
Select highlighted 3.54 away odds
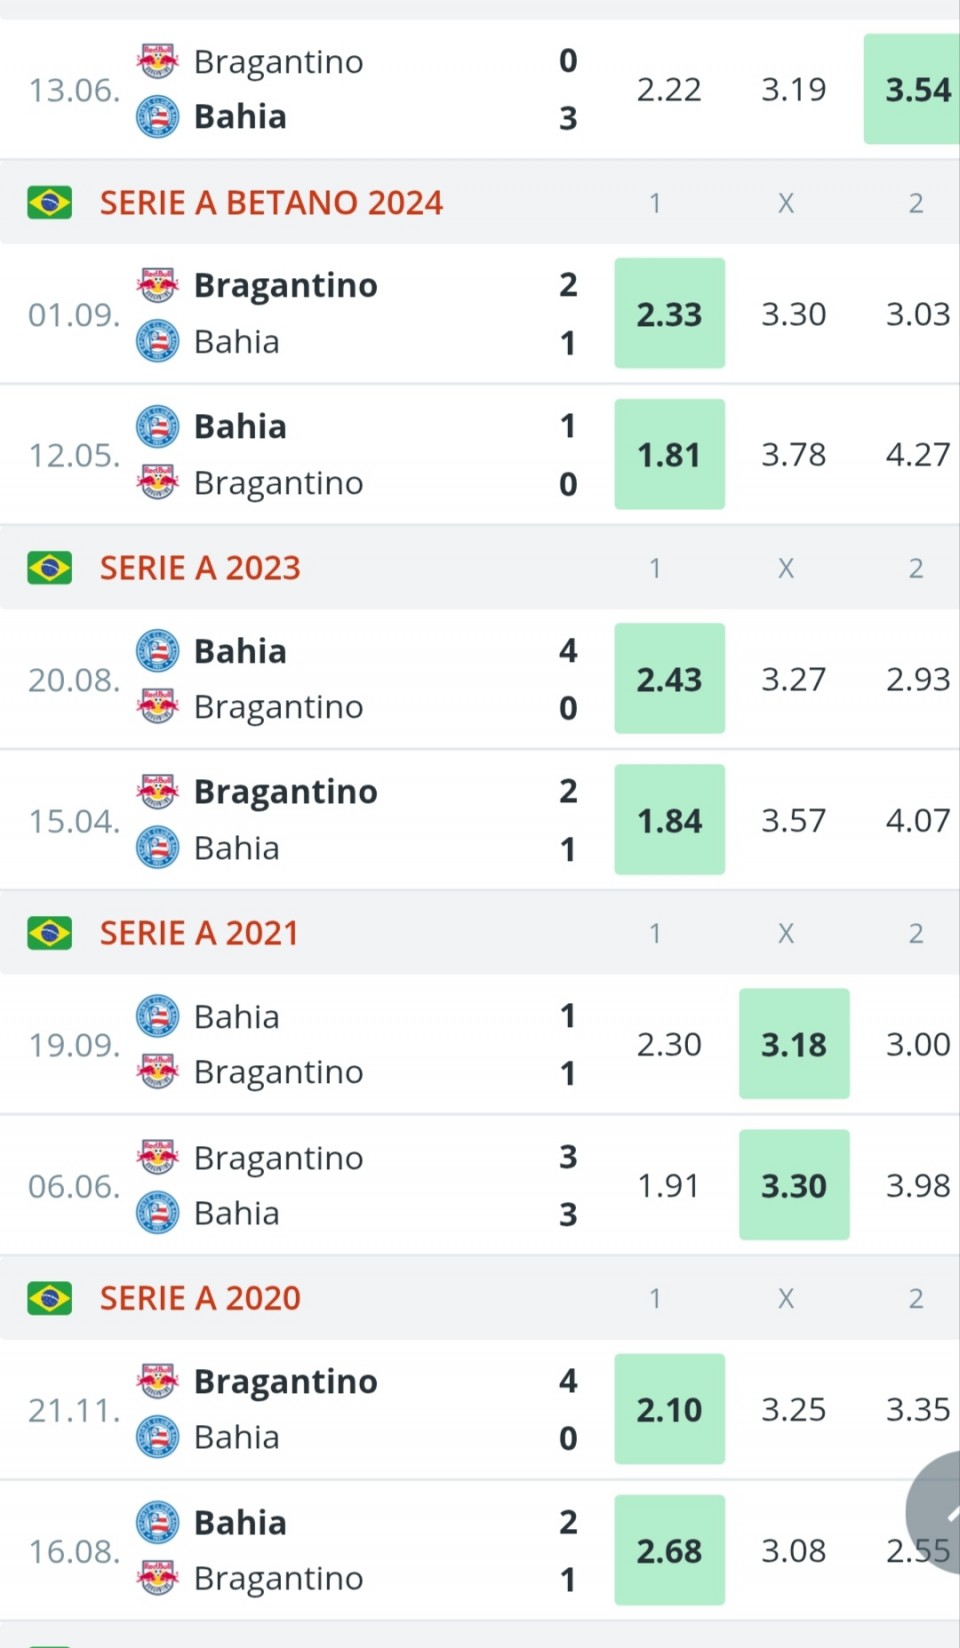click(x=916, y=90)
